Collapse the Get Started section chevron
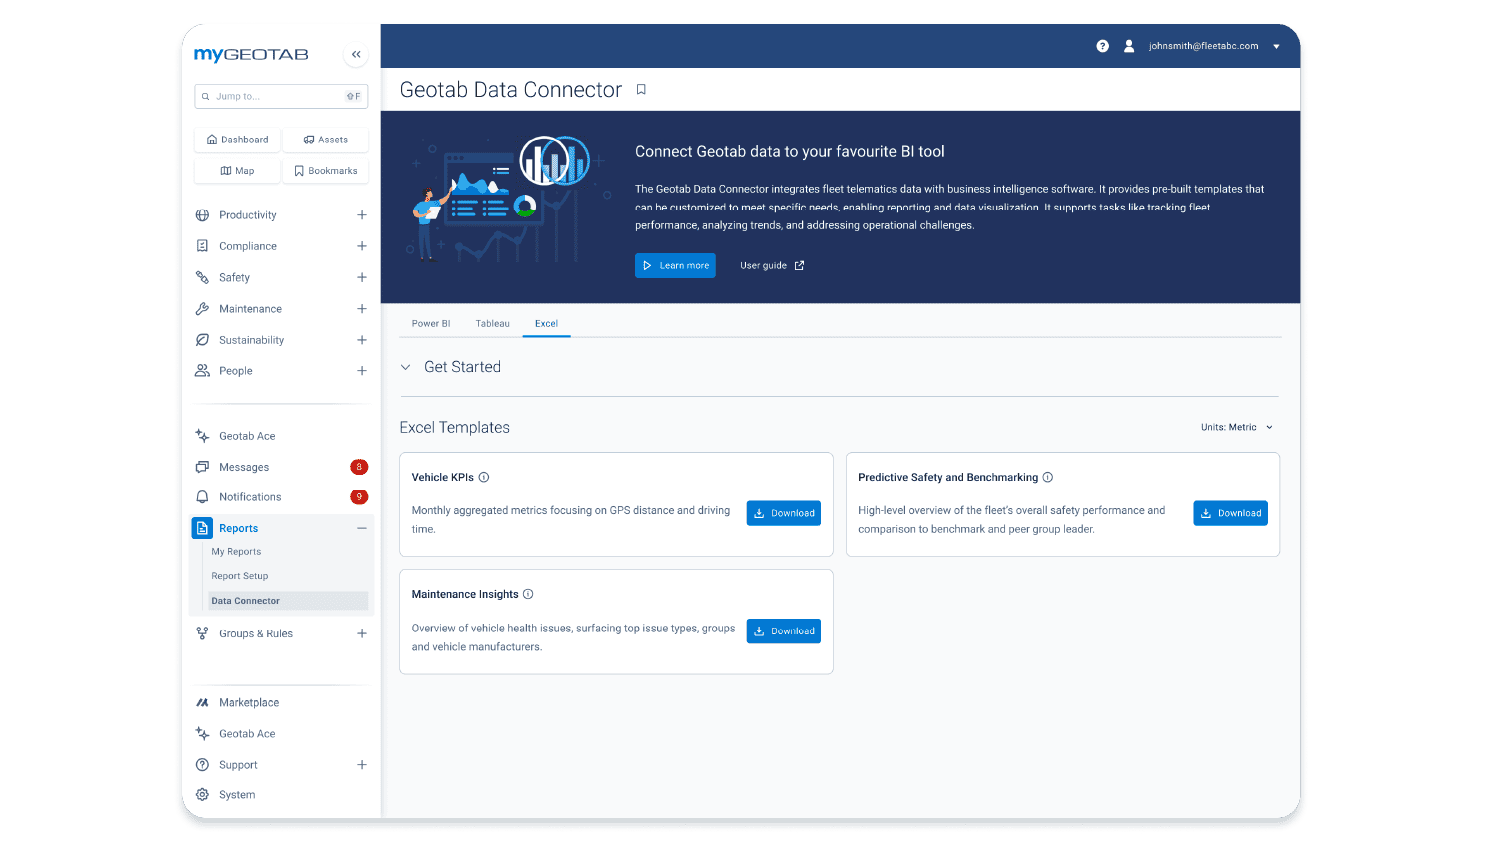The height and width of the screenshot is (842, 1496). click(x=406, y=367)
